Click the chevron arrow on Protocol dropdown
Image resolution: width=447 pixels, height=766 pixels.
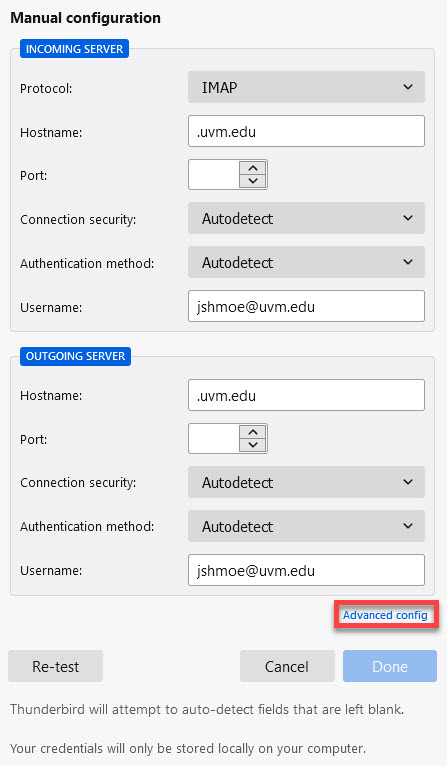408,87
